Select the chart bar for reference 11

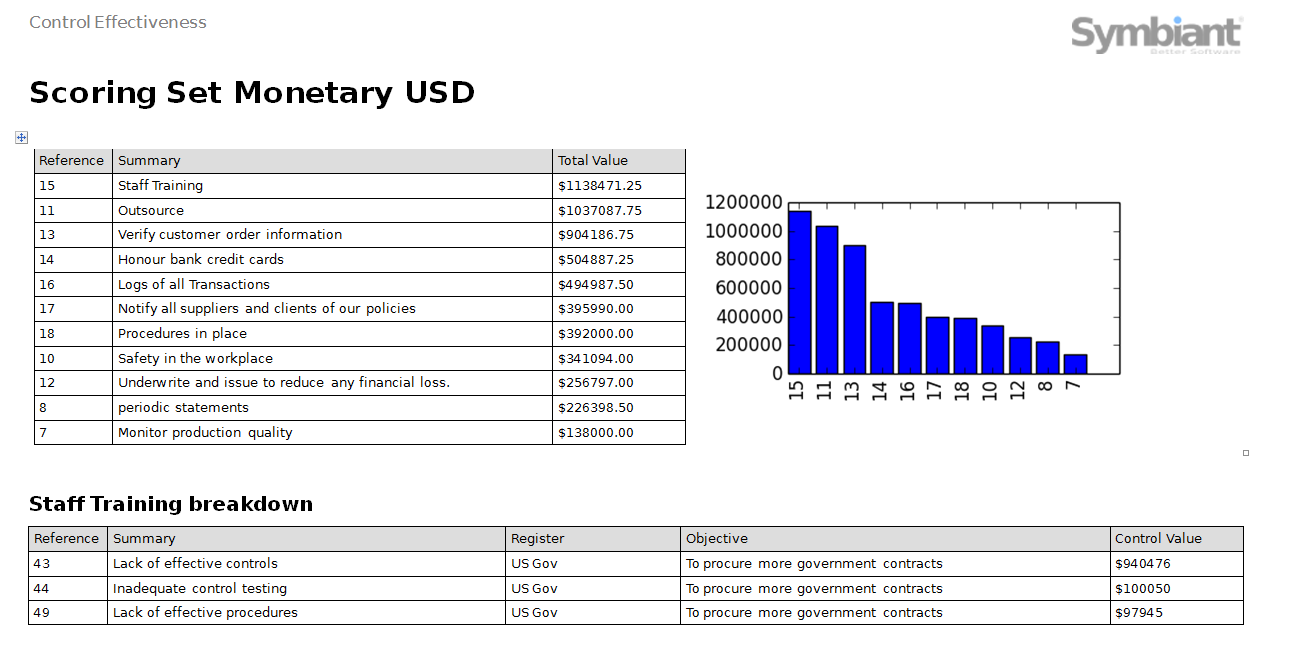[x=827, y=300]
